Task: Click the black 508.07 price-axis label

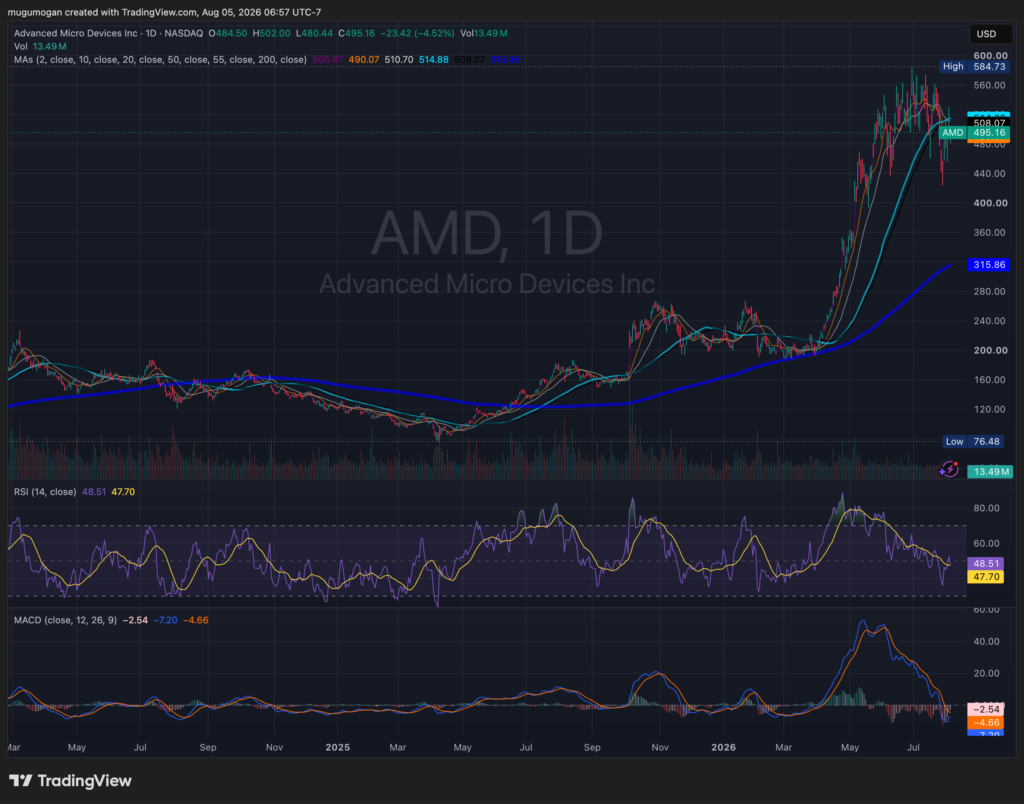Action: click(989, 123)
